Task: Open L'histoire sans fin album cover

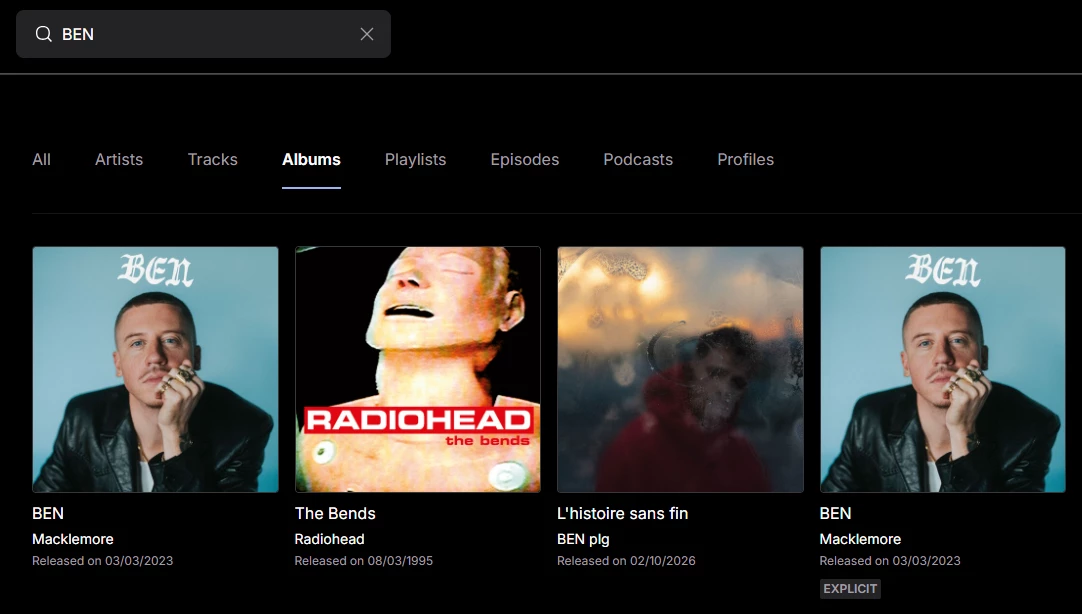Action: tap(680, 369)
